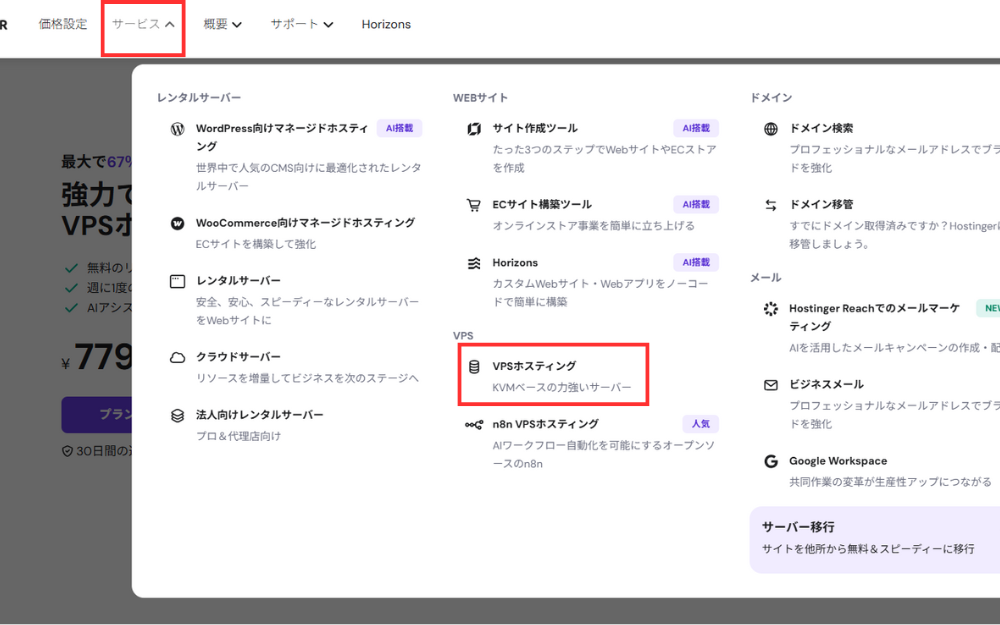Click the VPS section heading

coord(463,335)
